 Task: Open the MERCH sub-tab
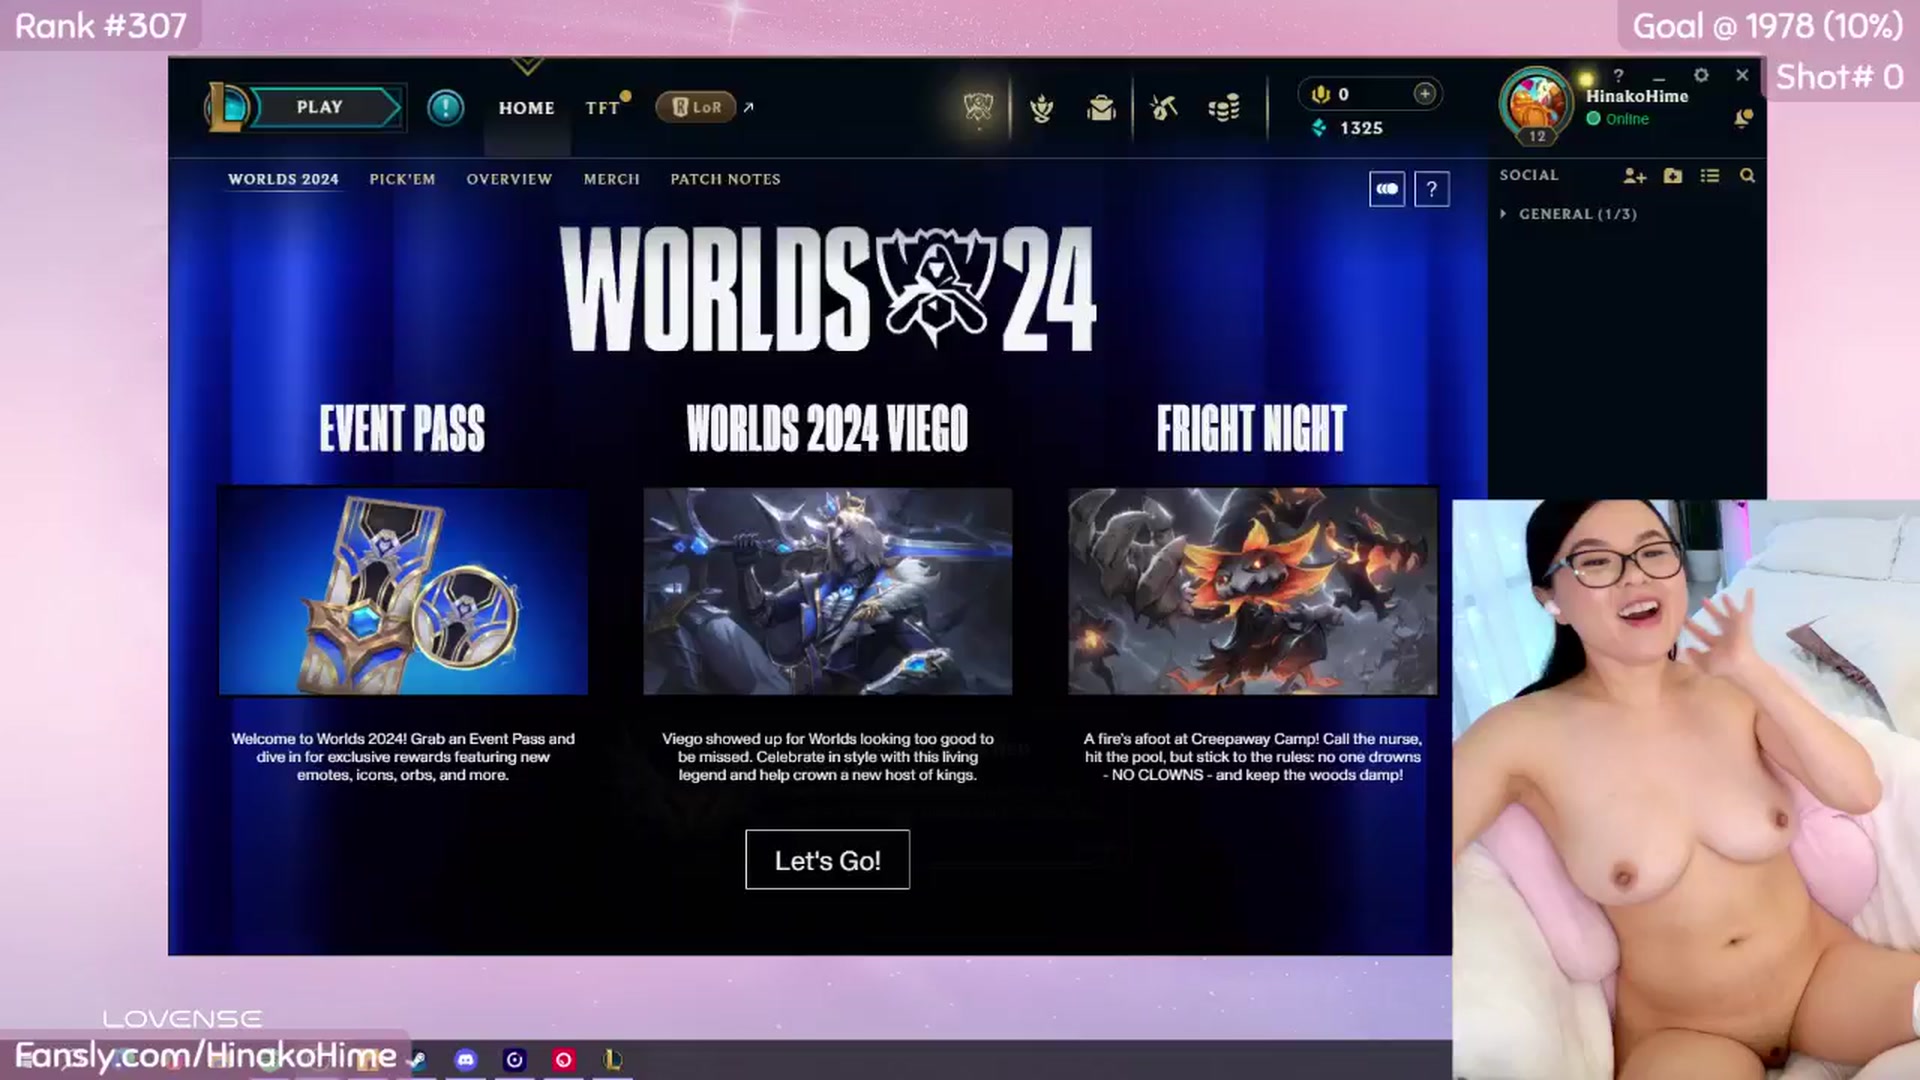611,179
